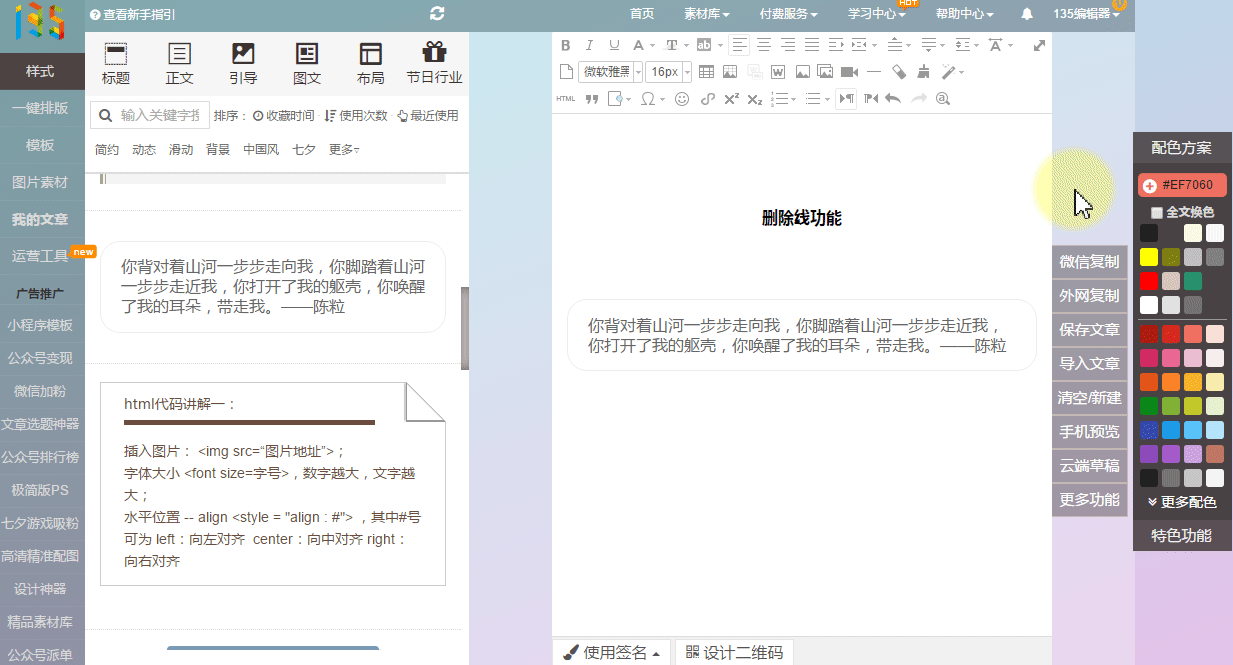Toggle bold formatting
1233x665 pixels.
pos(566,45)
